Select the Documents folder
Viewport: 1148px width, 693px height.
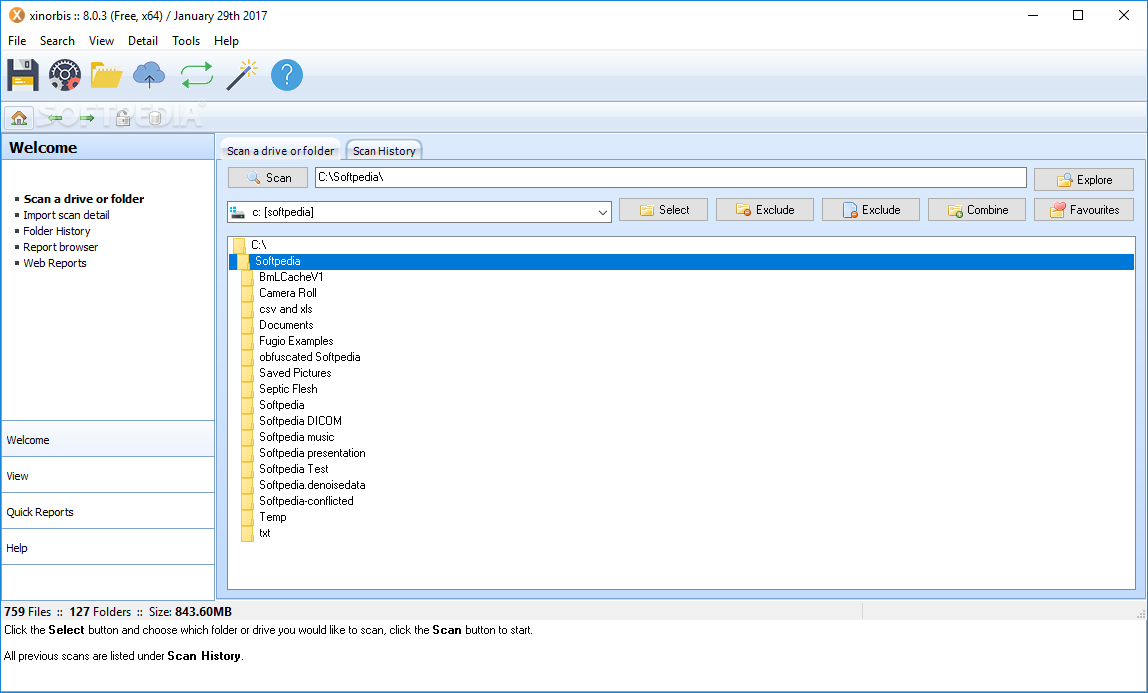286,325
